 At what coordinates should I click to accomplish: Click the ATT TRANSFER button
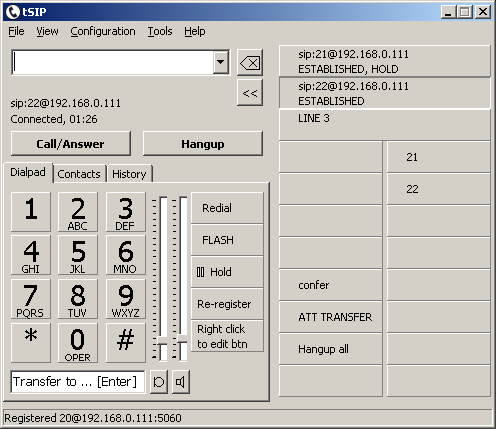(x=331, y=317)
